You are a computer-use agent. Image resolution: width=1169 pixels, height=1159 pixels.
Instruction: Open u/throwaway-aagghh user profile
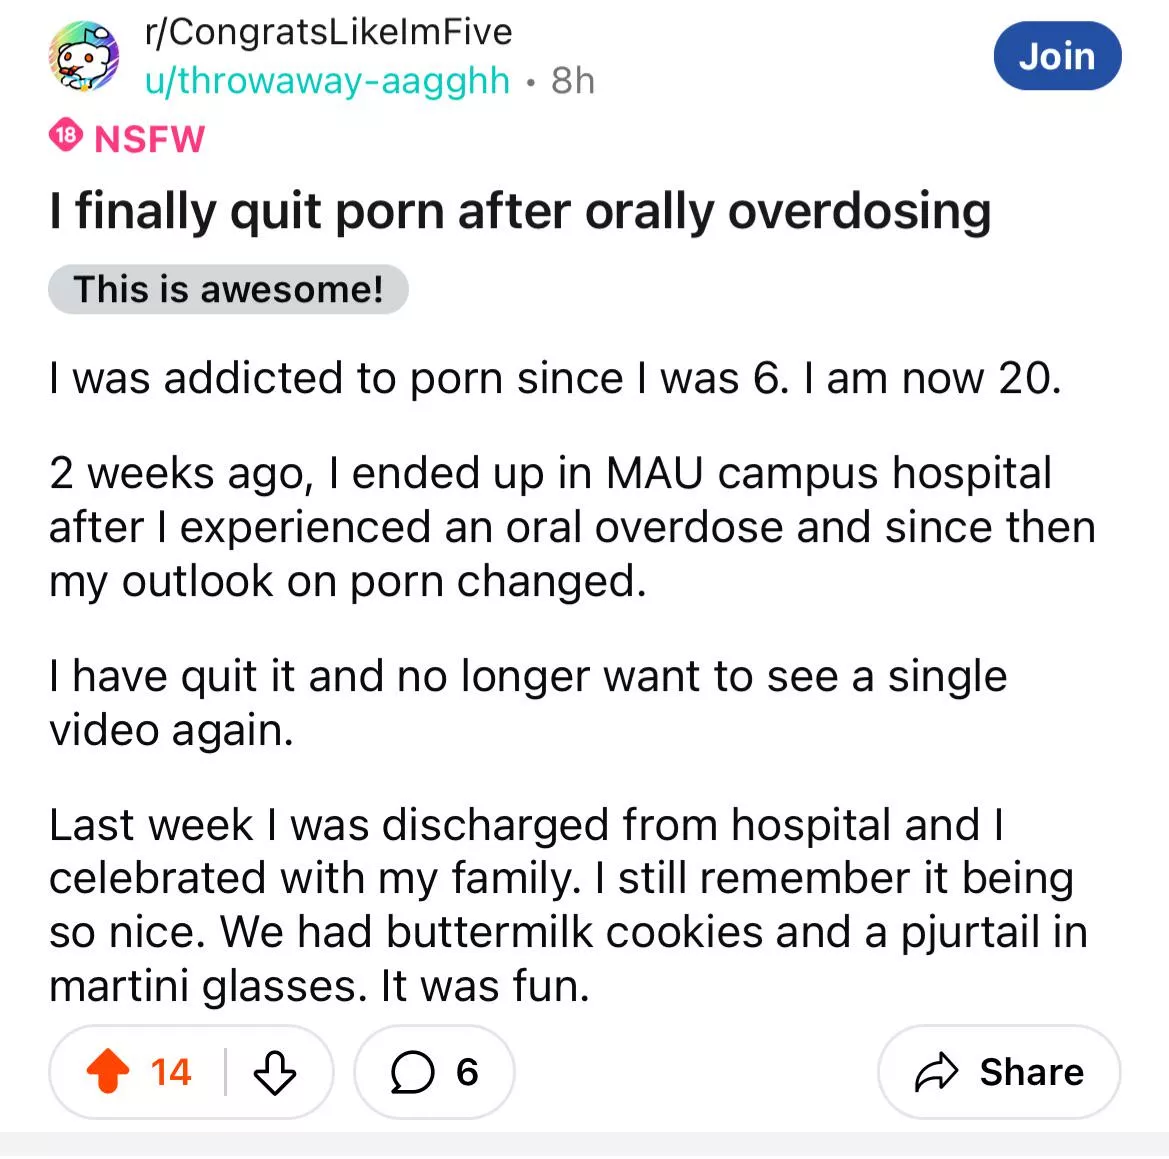[x=327, y=80]
